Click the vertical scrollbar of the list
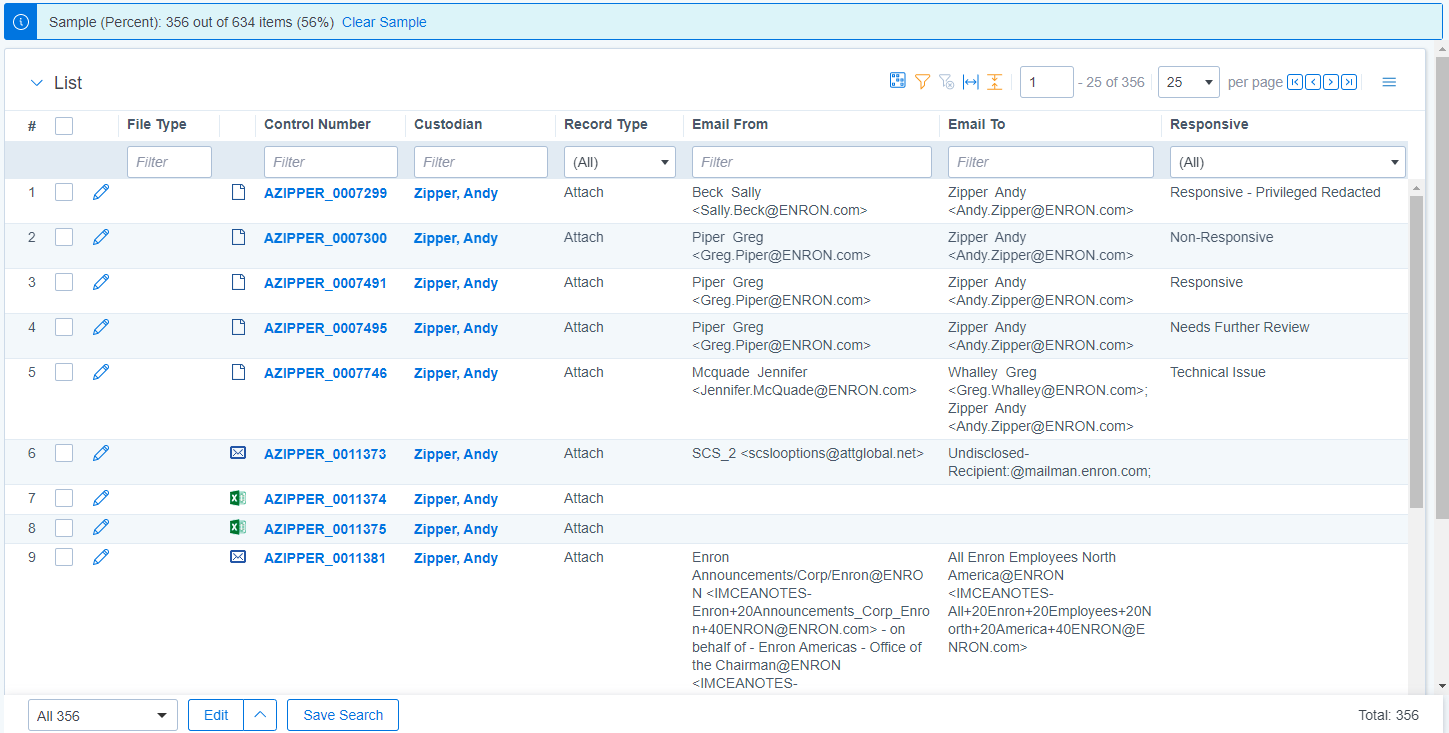 pyautogui.click(x=1416, y=350)
